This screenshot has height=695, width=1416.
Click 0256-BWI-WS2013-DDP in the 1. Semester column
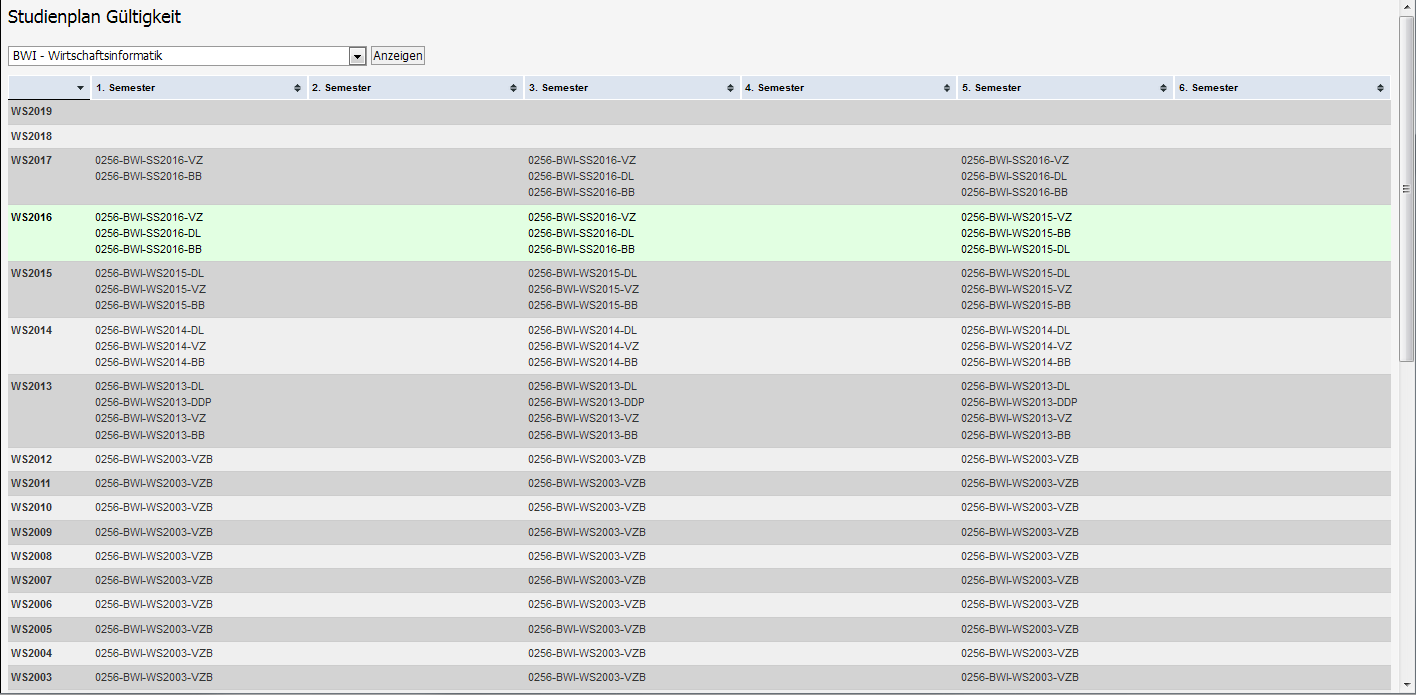[x=153, y=403]
